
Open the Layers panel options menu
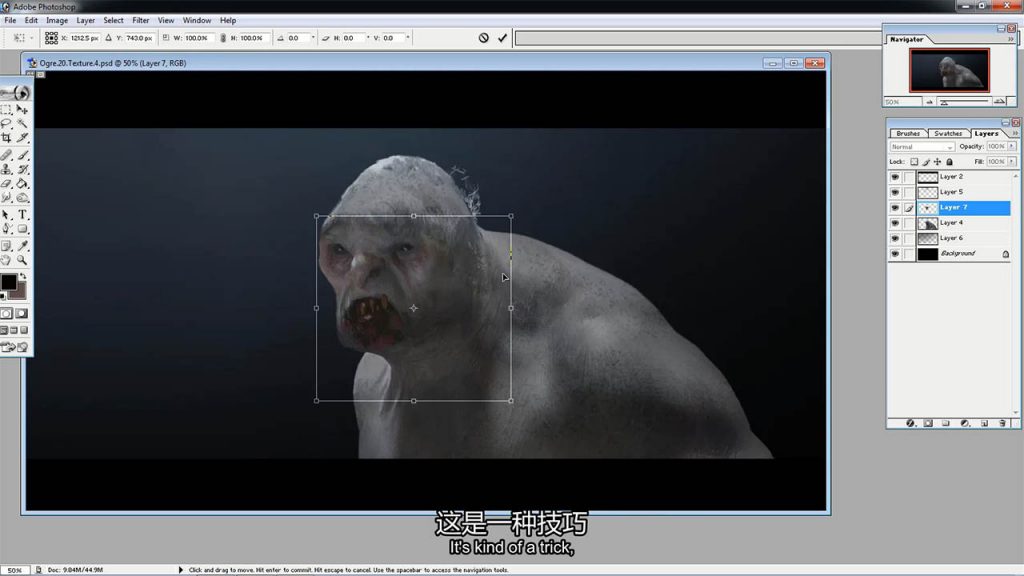pyautogui.click(x=1015, y=133)
